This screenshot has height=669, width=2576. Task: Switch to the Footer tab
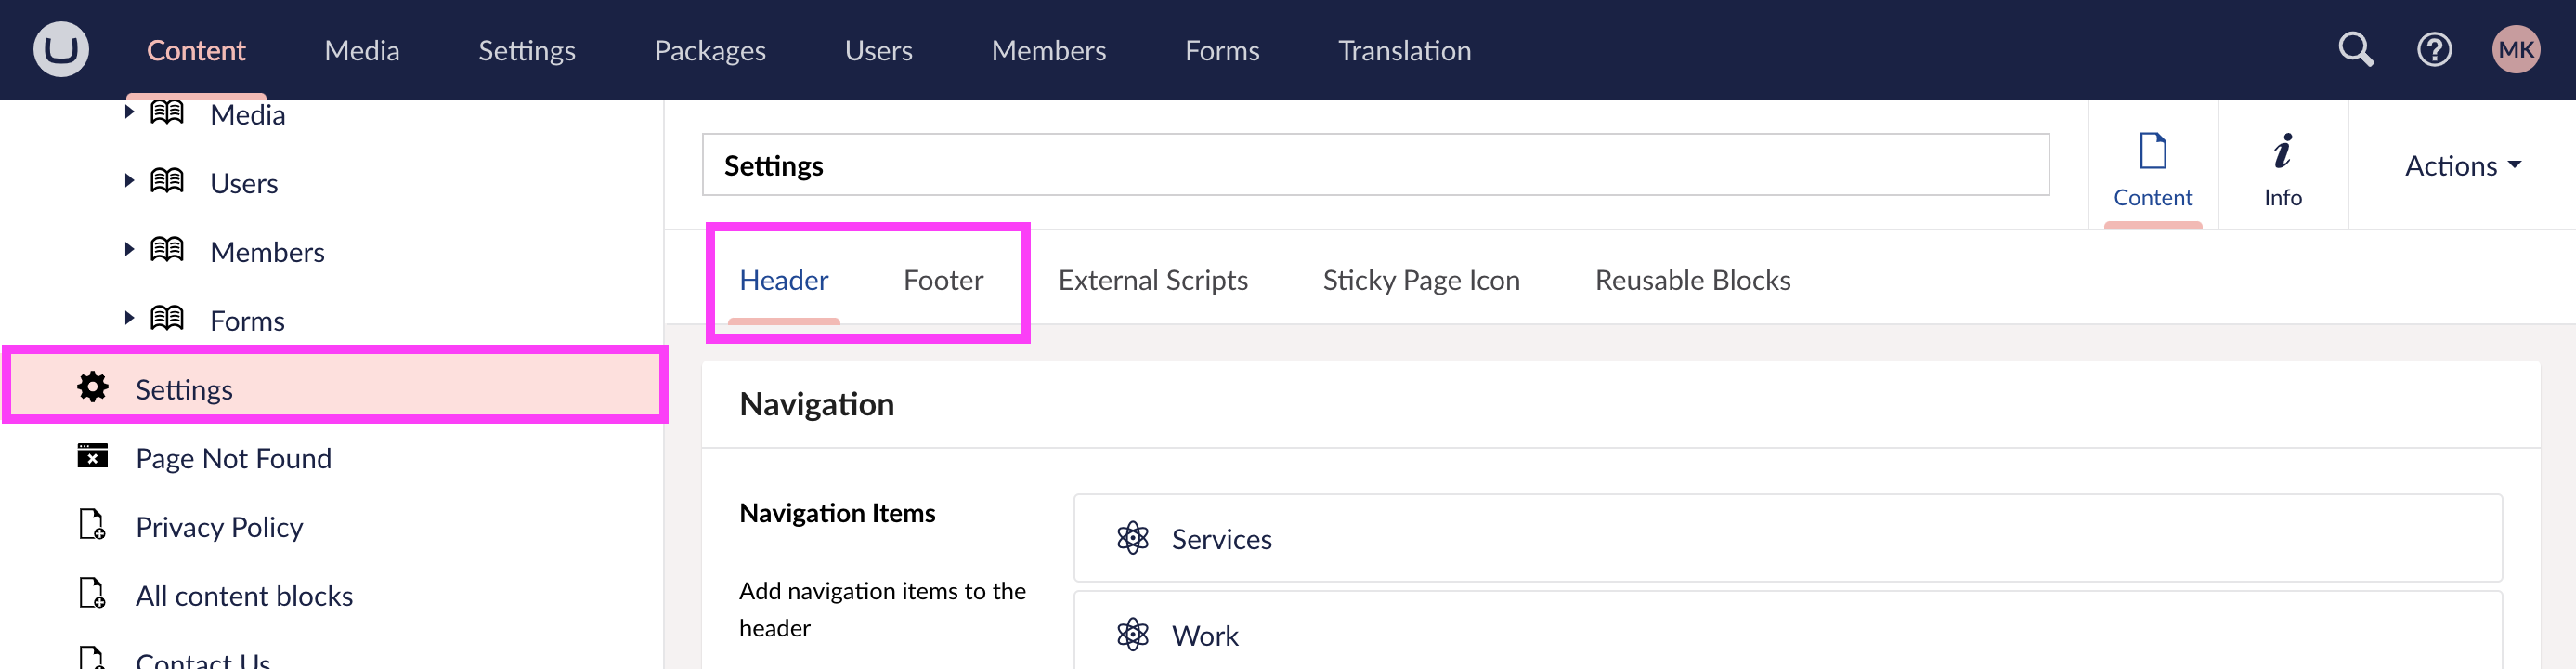(x=943, y=280)
